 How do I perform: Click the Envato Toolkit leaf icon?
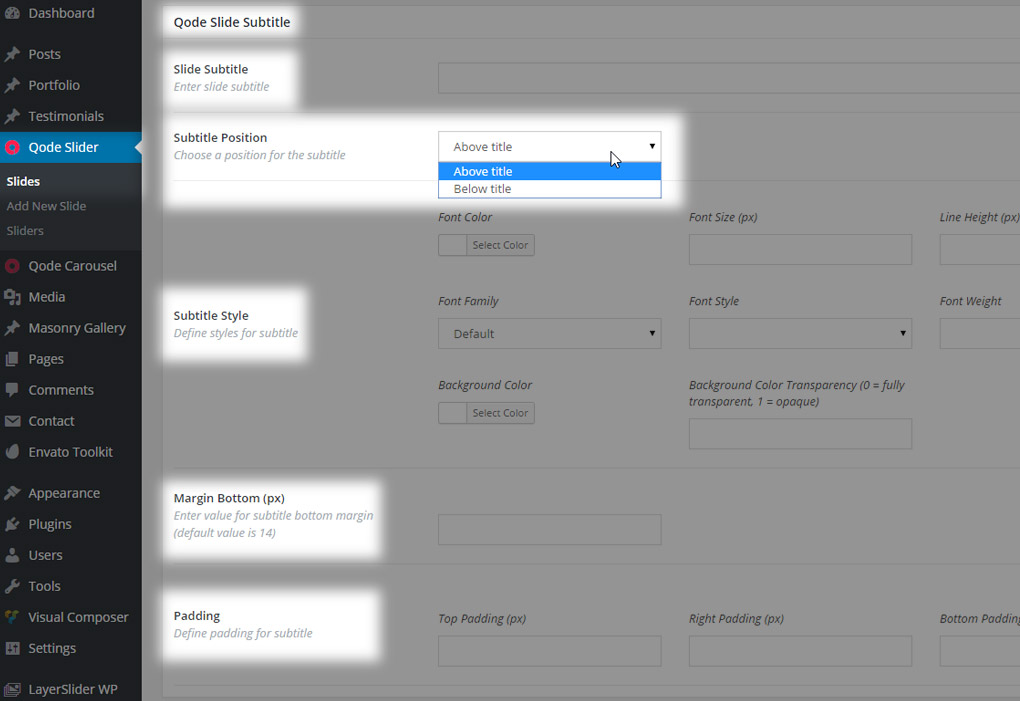12,452
